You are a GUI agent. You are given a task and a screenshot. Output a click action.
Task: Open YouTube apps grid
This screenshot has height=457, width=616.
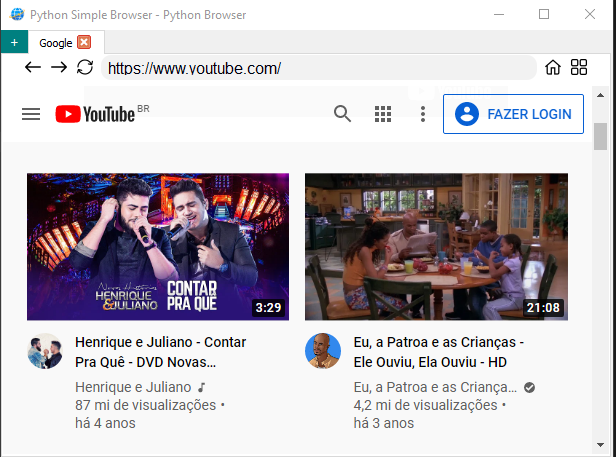(383, 114)
